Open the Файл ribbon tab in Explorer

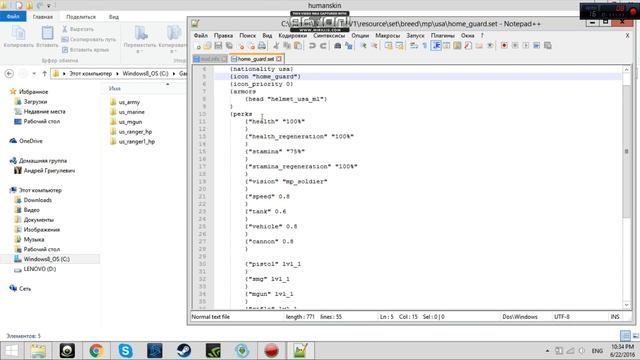(13, 17)
